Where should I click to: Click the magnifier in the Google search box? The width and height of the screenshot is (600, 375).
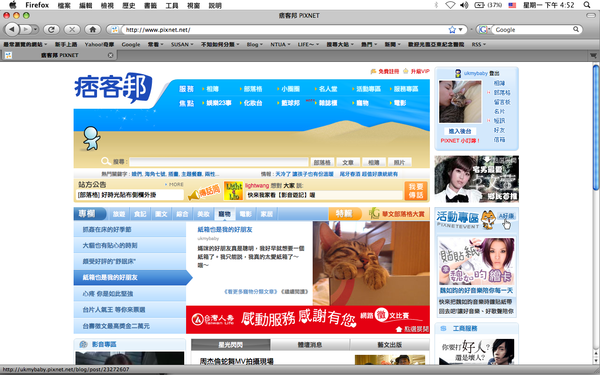(576, 29)
